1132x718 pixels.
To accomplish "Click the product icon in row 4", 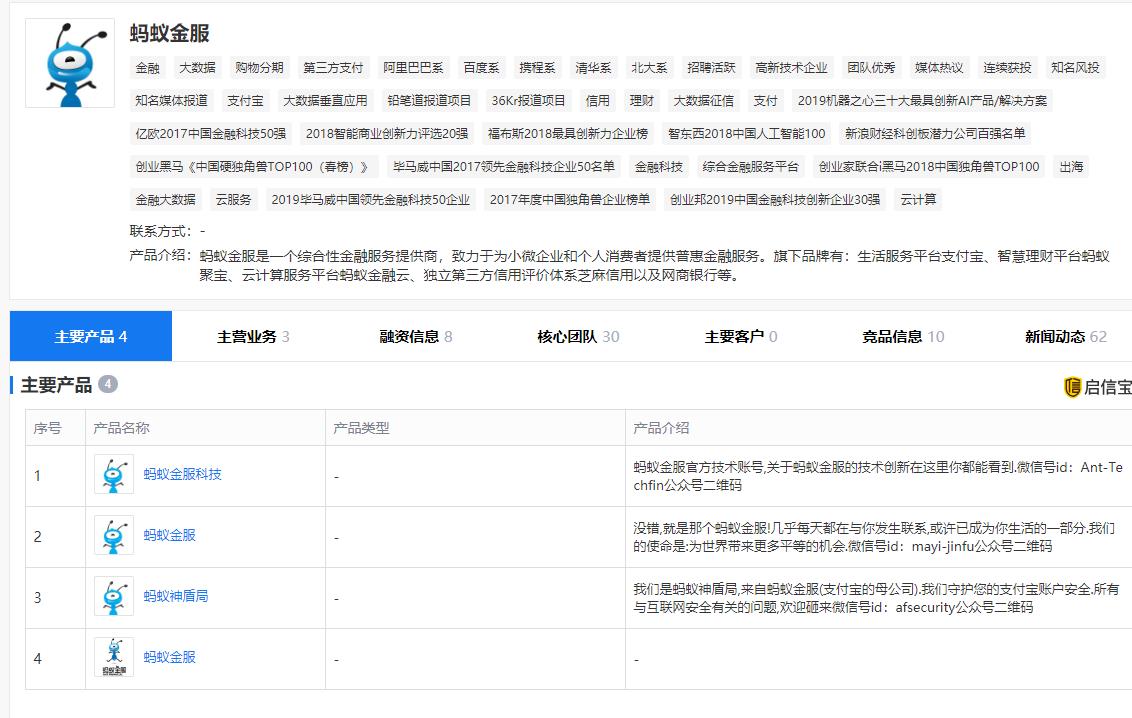I will click(x=114, y=657).
